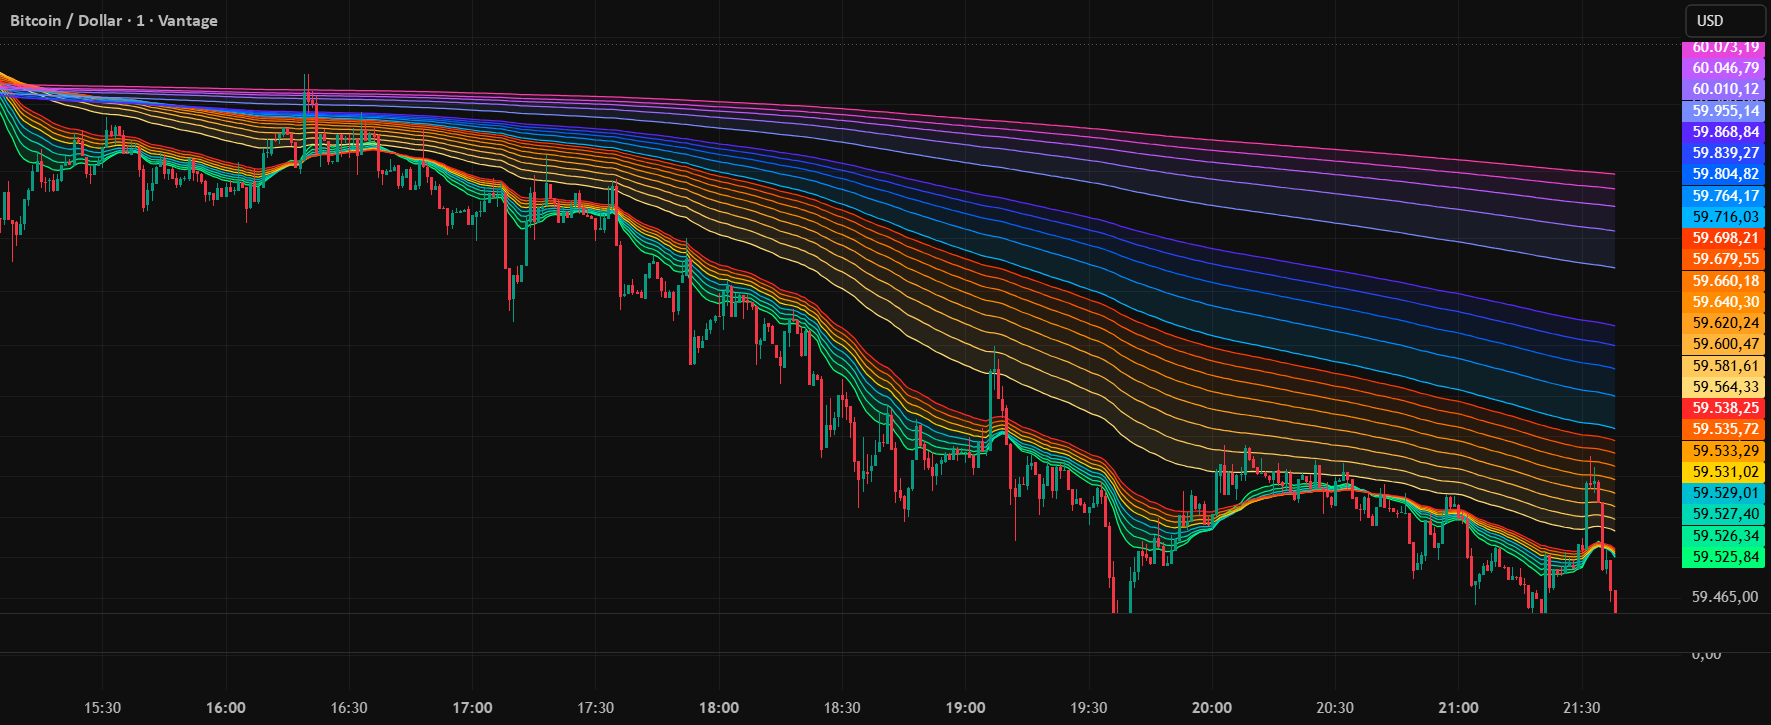
Task: Select the 59.660,18 price label
Action: [x=1725, y=281]
